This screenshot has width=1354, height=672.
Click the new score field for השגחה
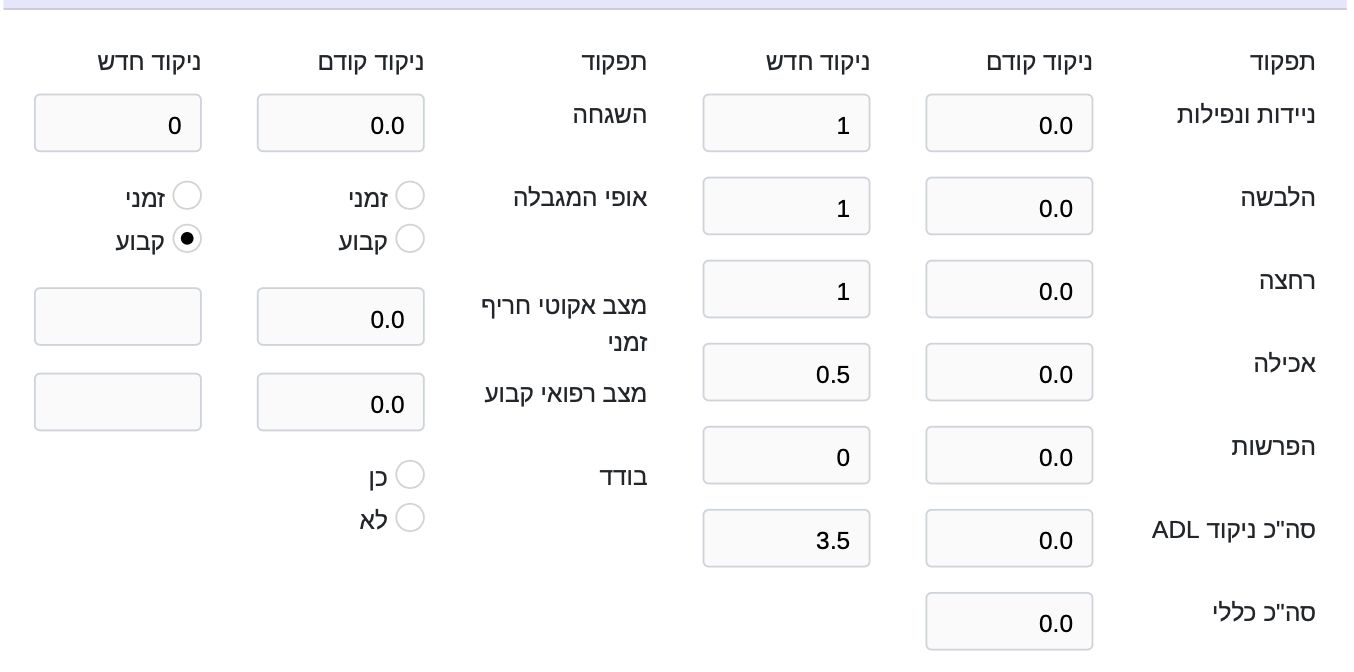coord(118,123)
